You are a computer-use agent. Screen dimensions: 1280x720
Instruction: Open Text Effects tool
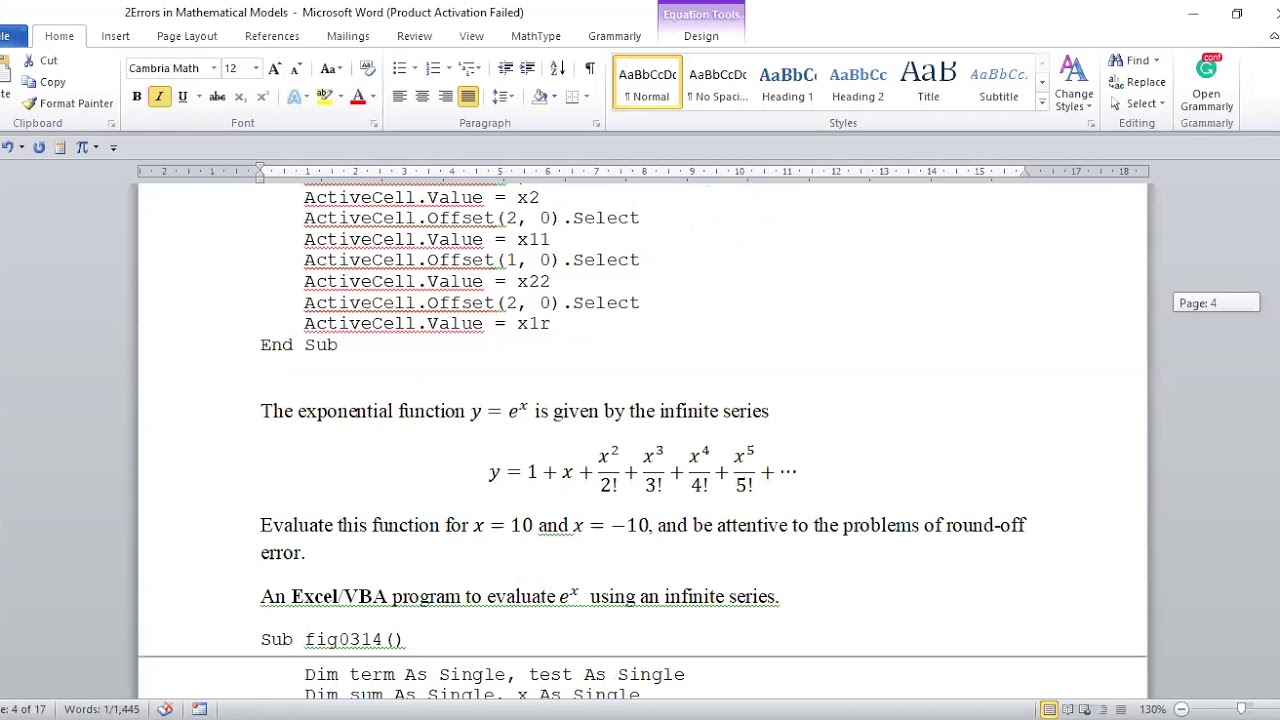pos(294,97)
